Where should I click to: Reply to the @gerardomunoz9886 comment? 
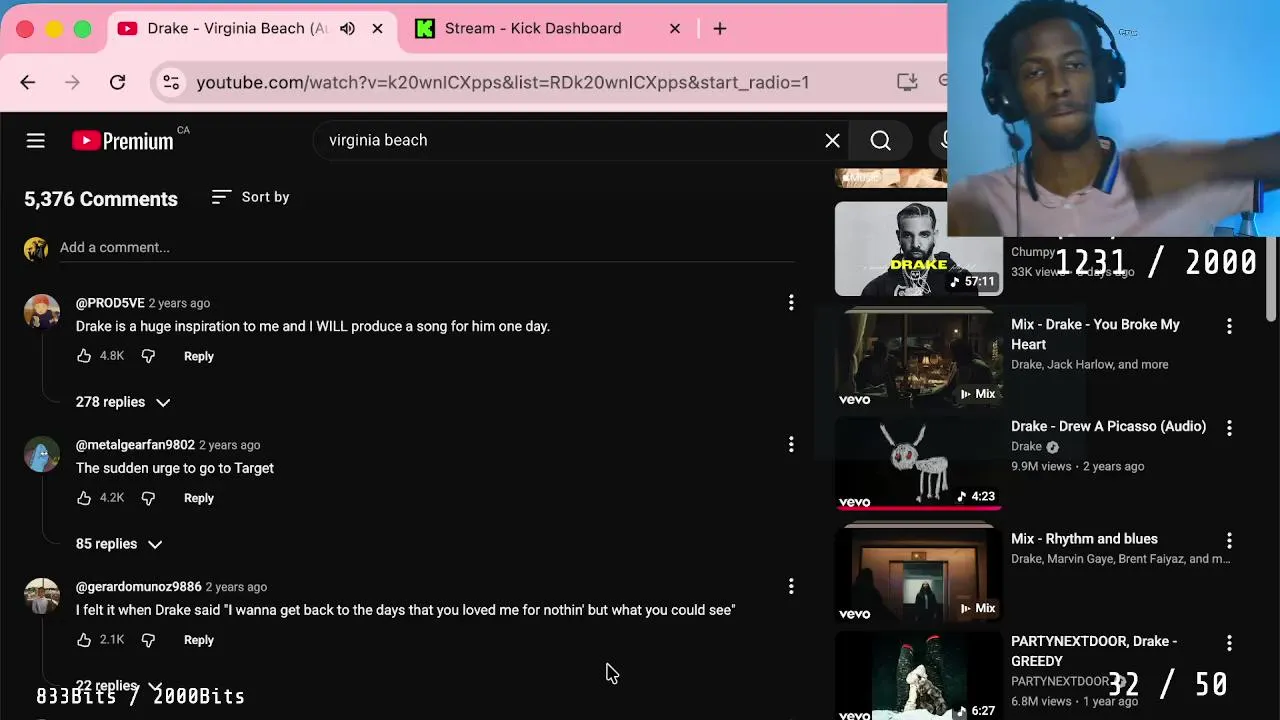tap(199, 640)
